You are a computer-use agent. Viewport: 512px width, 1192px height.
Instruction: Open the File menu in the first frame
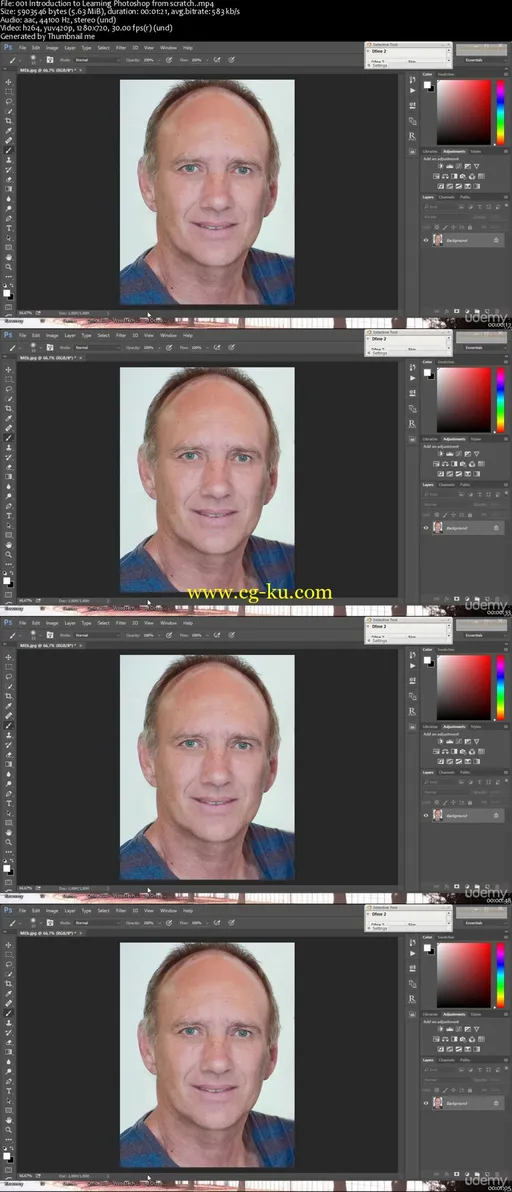[23, 47]
